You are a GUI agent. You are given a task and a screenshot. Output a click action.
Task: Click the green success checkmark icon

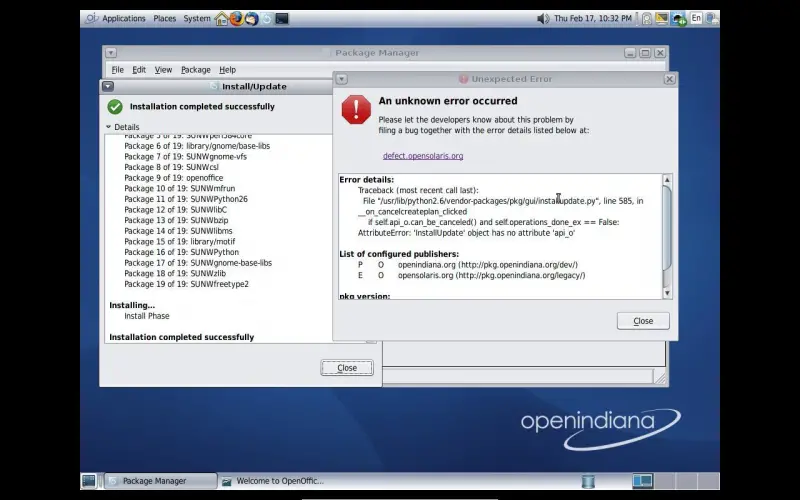coord(115,107)
